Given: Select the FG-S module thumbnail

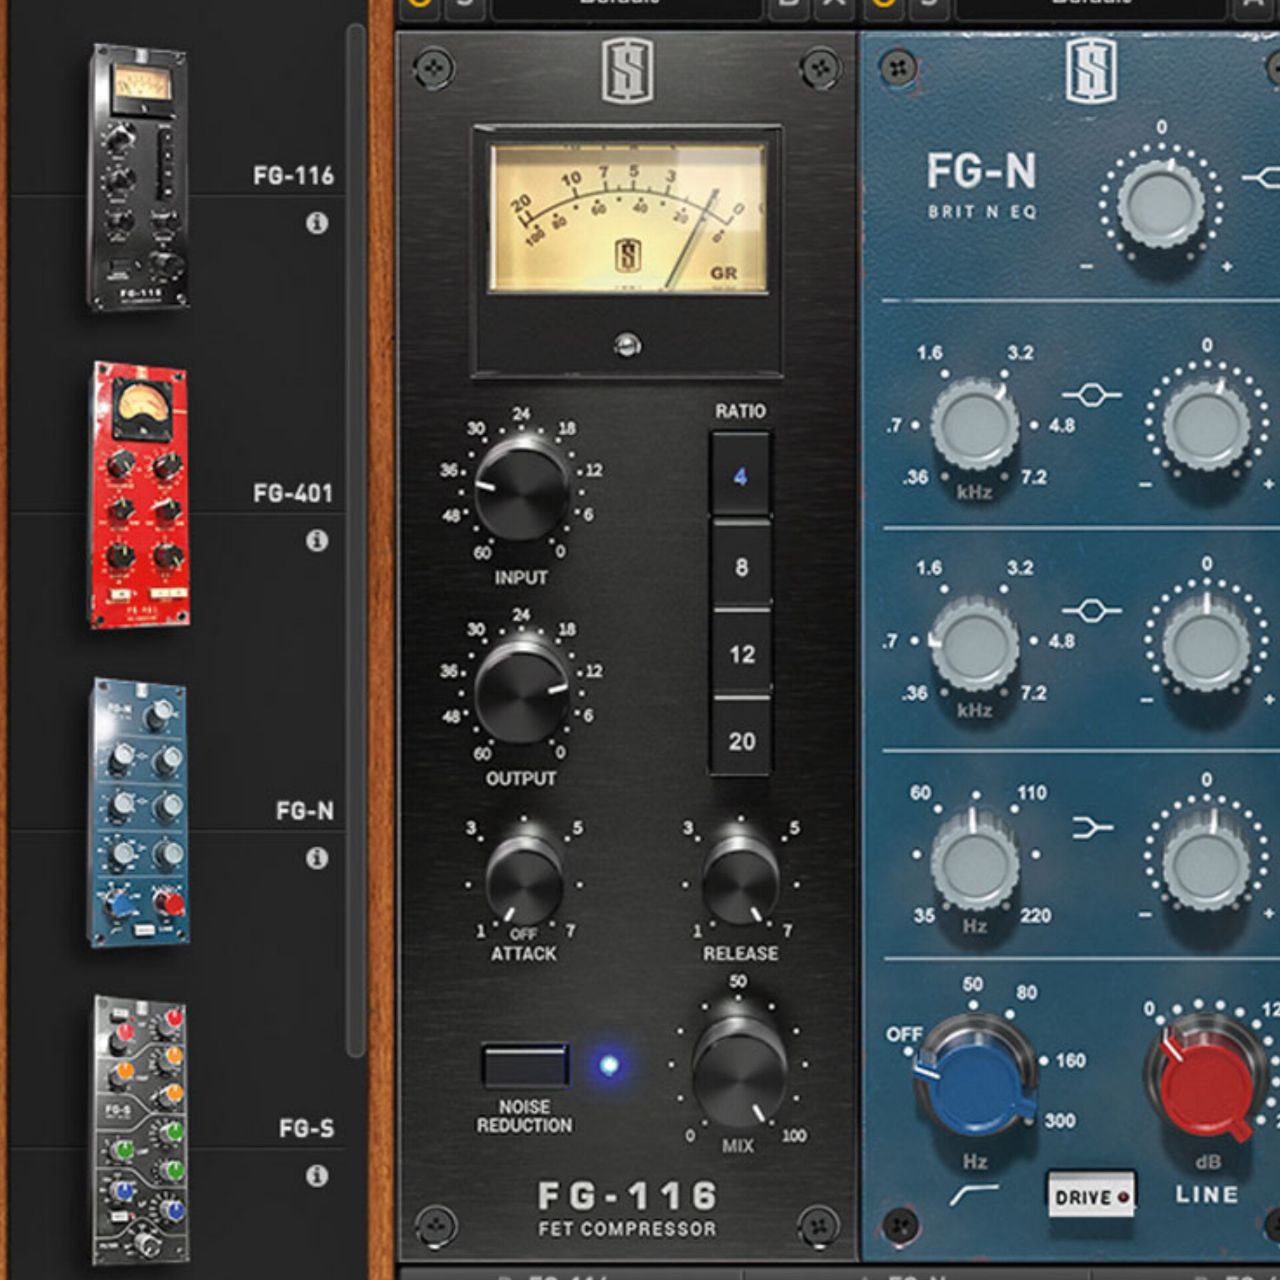Looking at the screenshot, I should (x=140, y=1130).
